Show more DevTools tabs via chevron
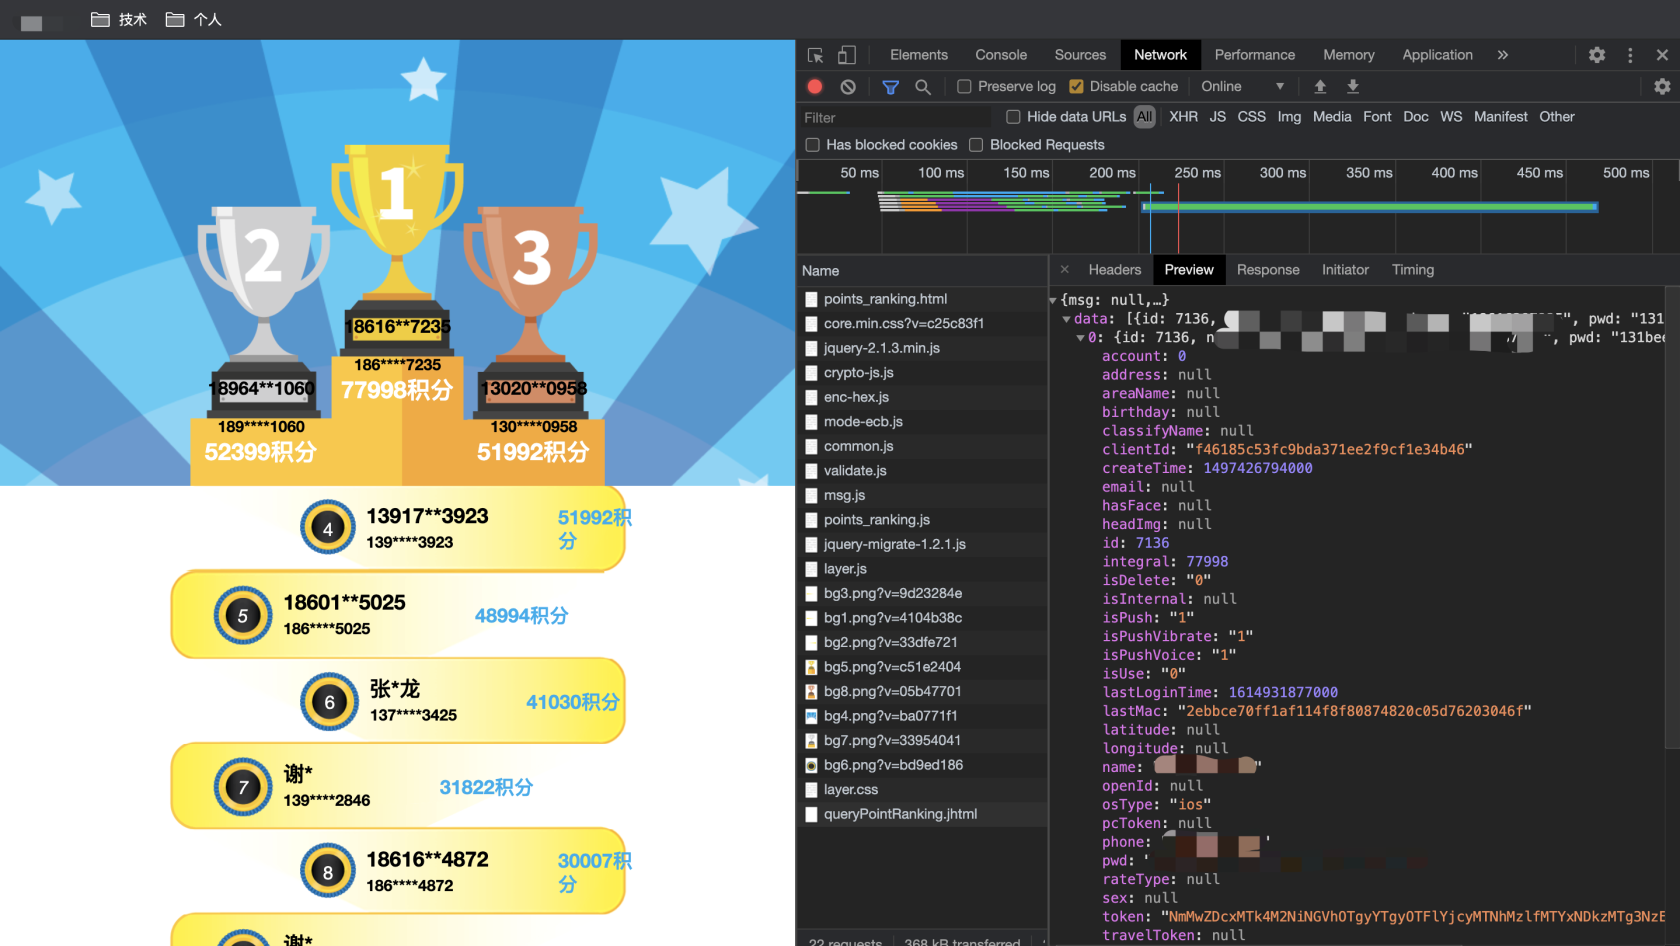This screenshot has height=946, width=1680. (1502, 55)
